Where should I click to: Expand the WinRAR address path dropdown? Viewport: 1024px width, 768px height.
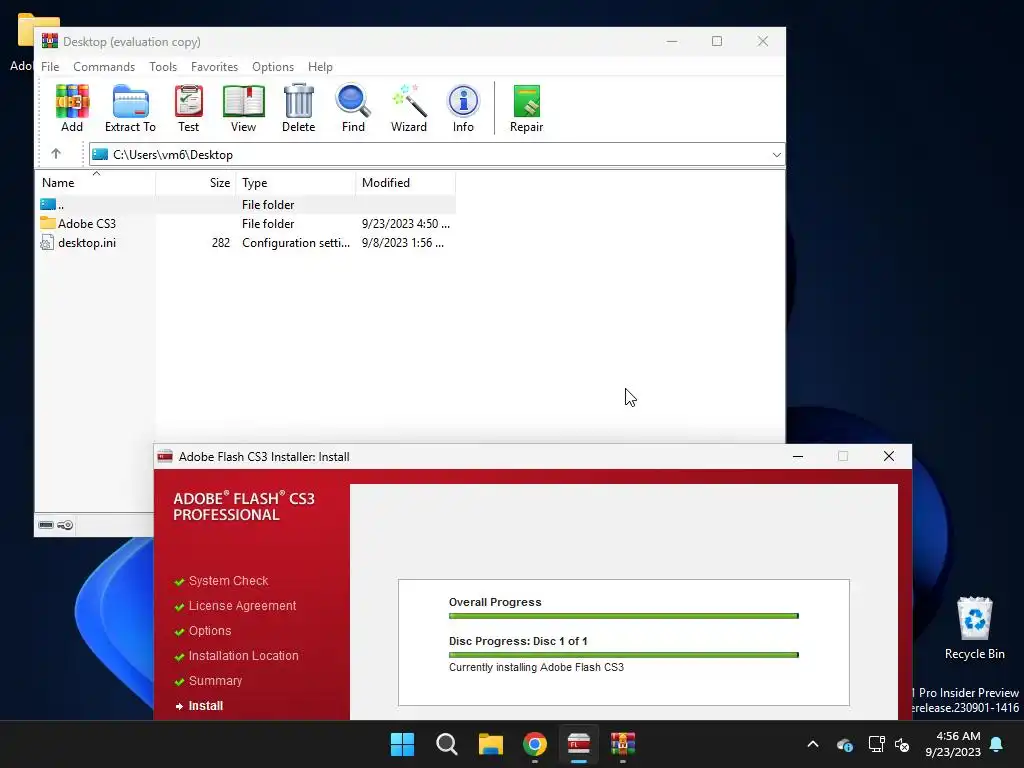point(776,155)
